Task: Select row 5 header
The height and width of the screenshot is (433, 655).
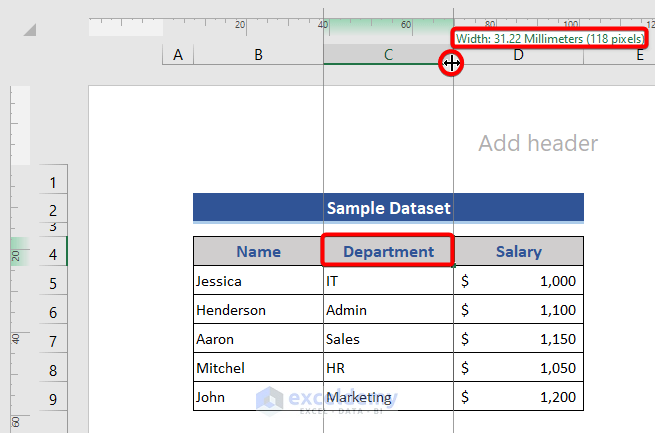Action: tap(53, 281)
